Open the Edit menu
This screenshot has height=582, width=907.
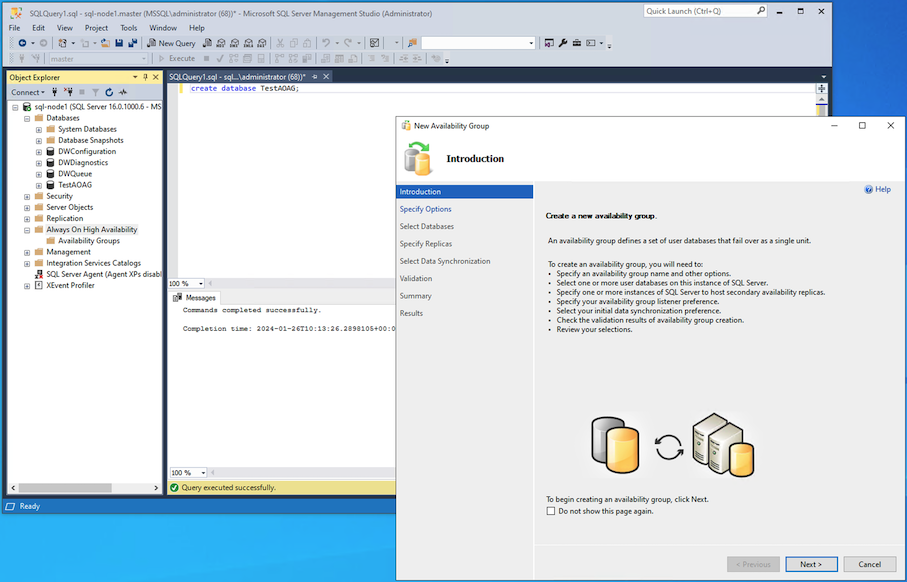coord(38,28)
